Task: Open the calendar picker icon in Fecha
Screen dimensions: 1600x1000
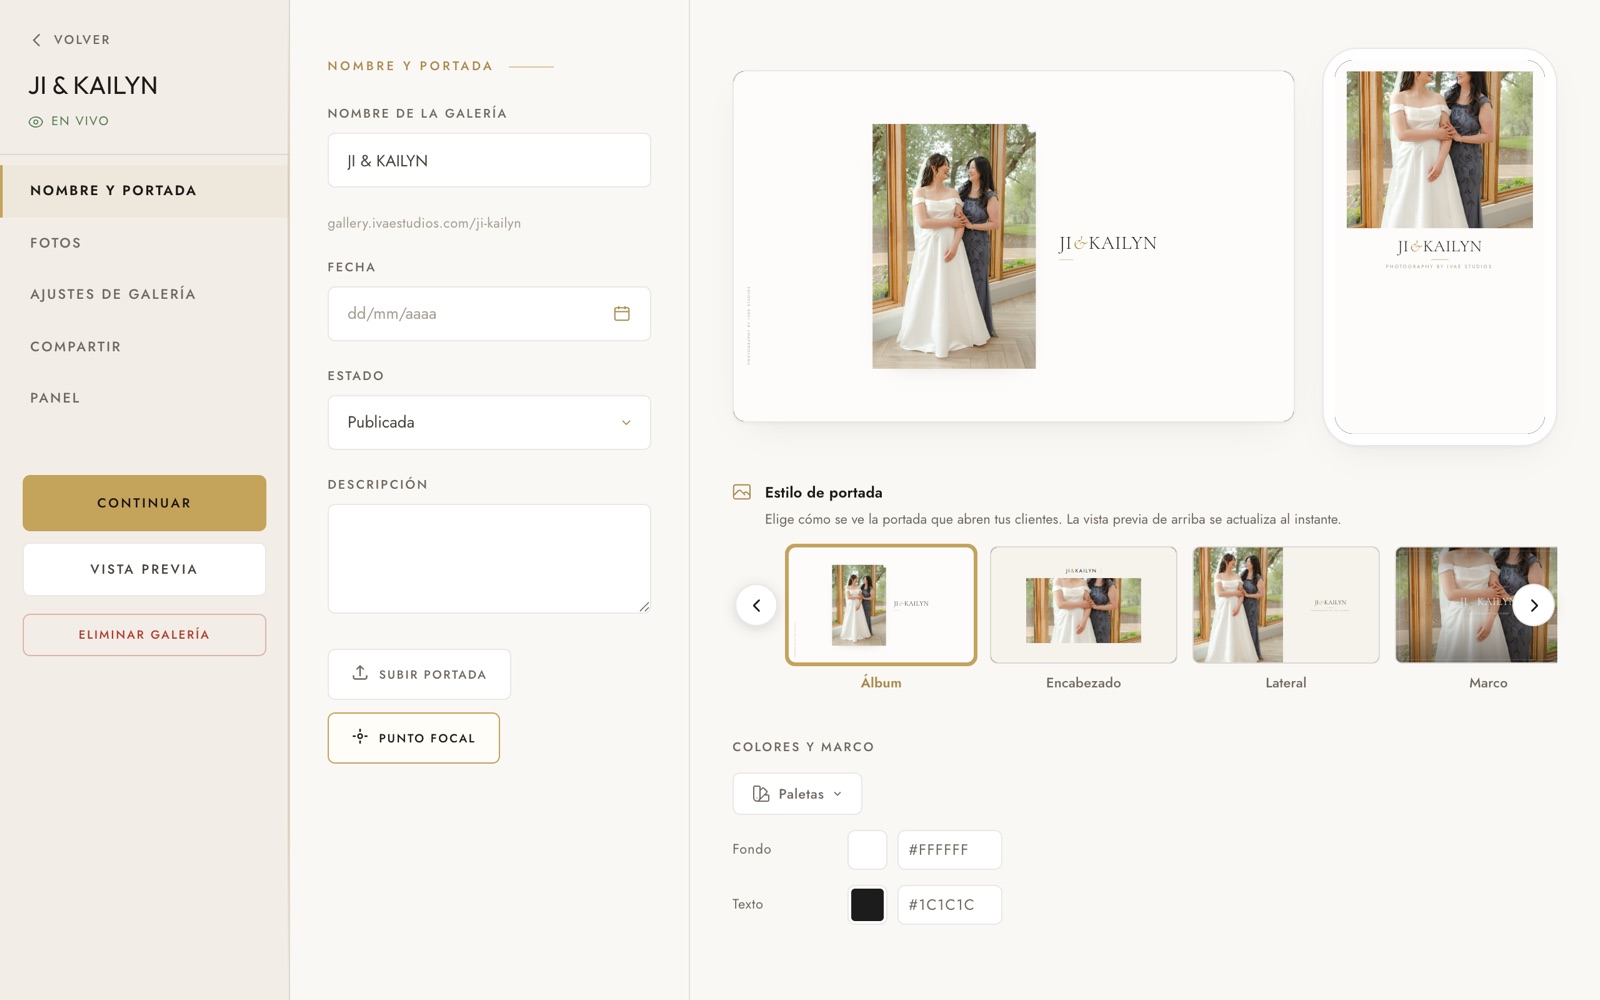Action: click(x=622, y=314)
